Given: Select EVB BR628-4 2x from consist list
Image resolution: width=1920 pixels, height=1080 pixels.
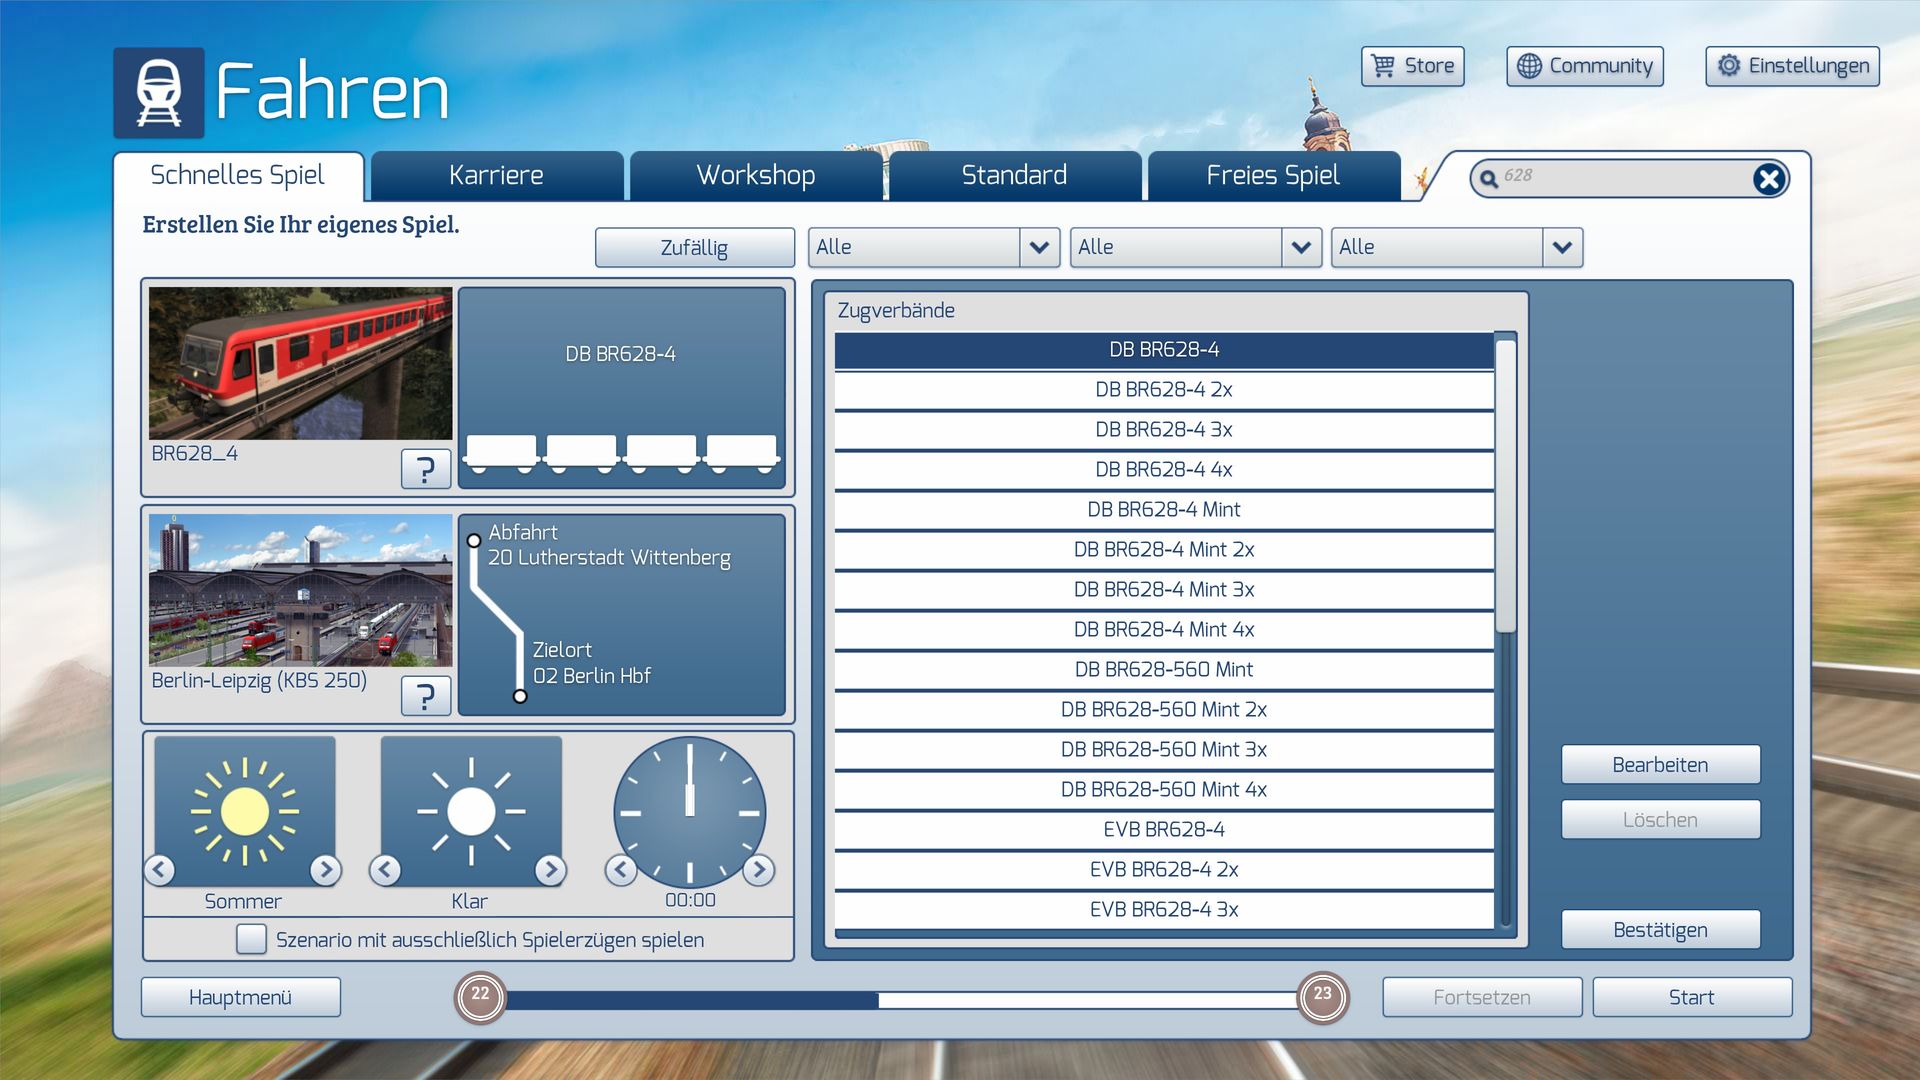Looking at the screenshot, I should point(1163,869).
